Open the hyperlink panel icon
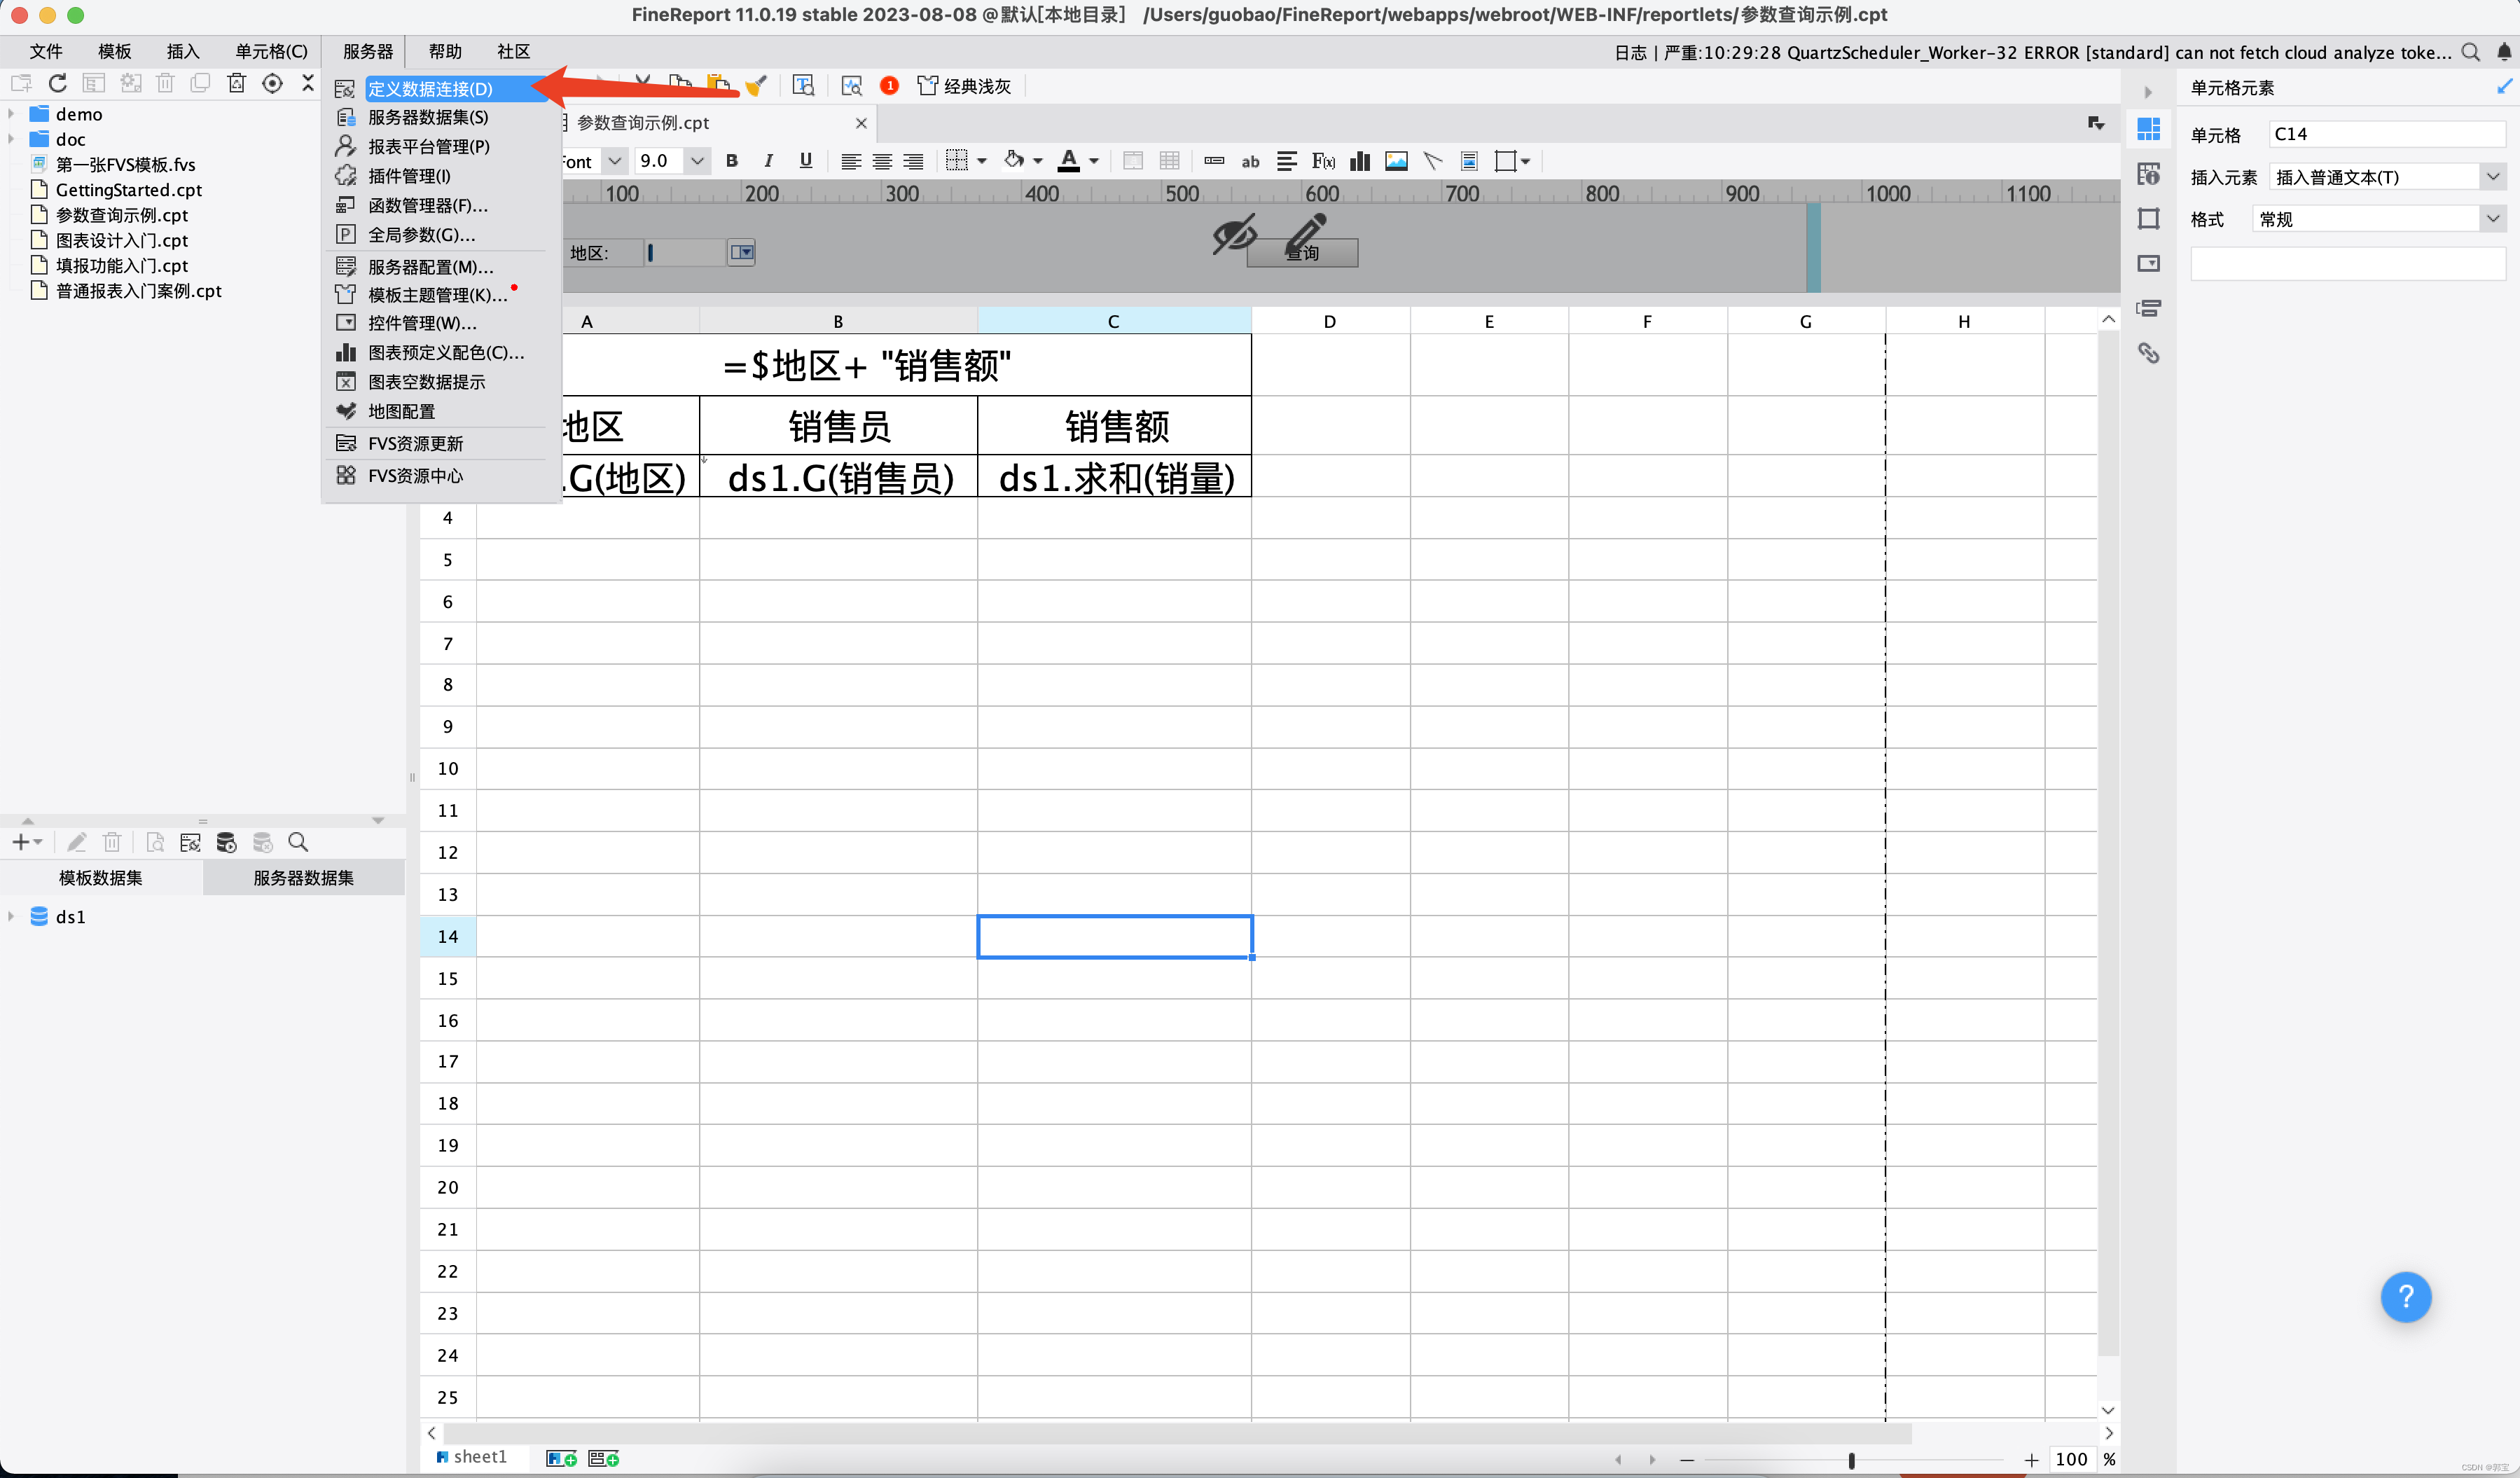The image size is (2520, 1478). (x=2148, y=353)
